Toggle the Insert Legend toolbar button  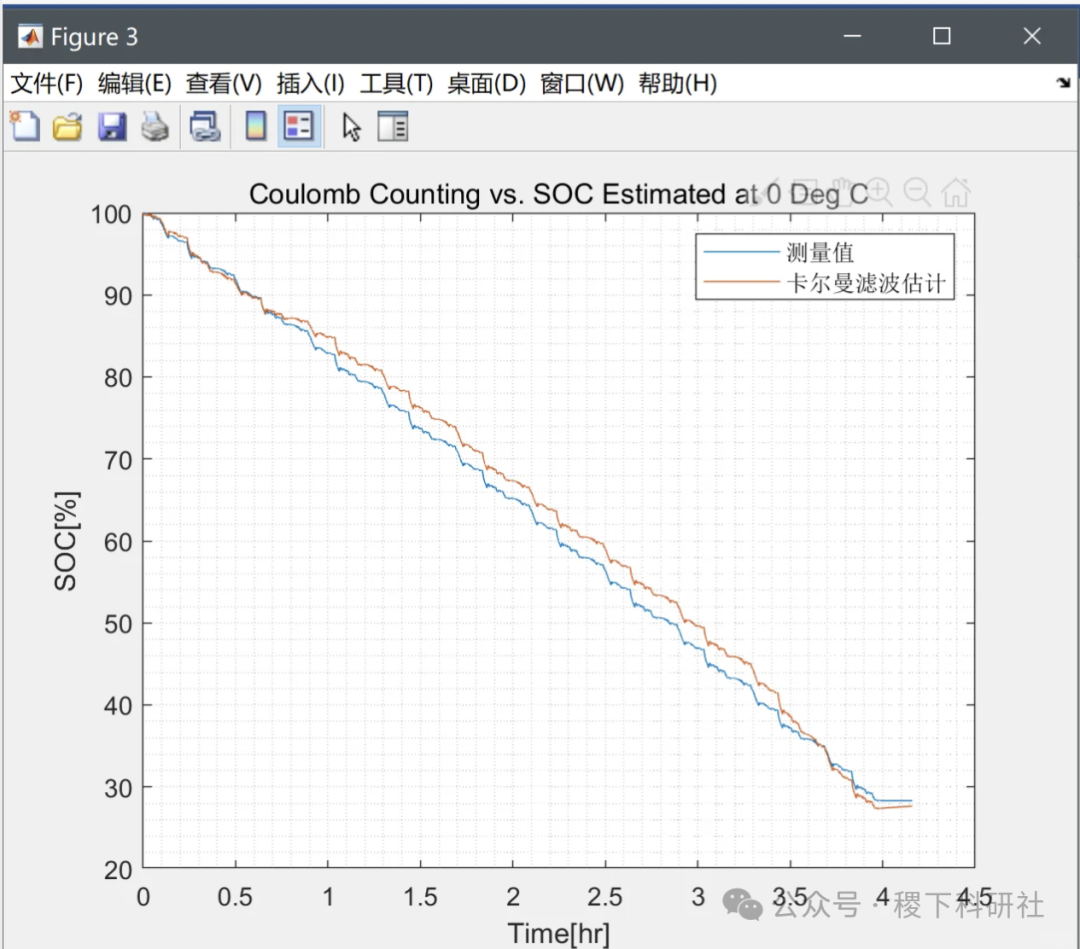[299, 126]
